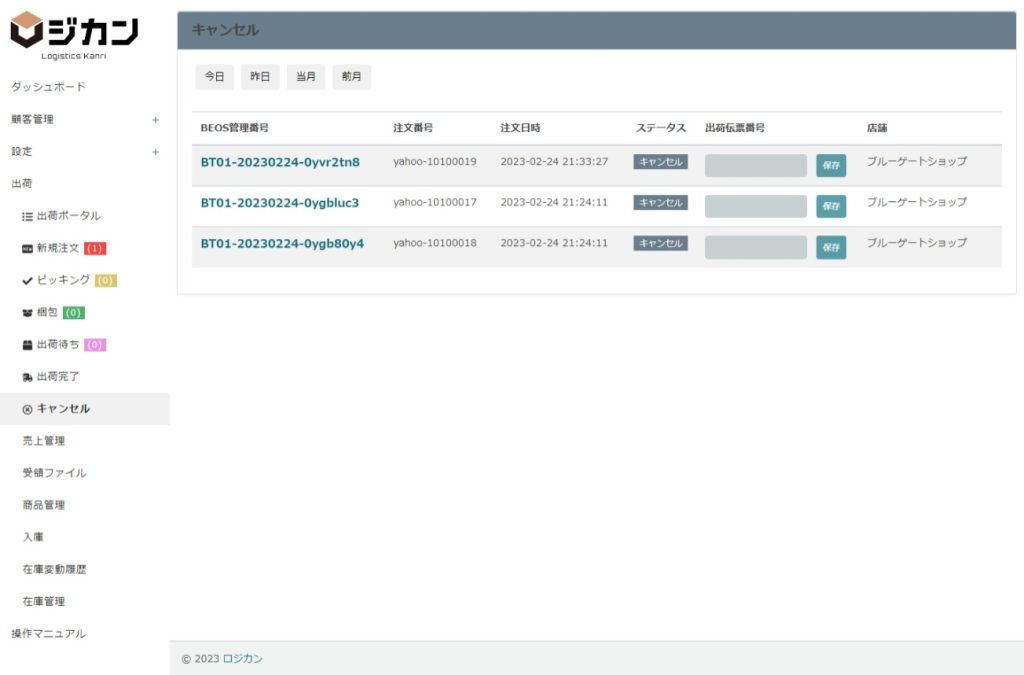This screenshot has width=1024, height=675.
Task: Select the ピッキング checkmark icon
Action: point(27,280)
